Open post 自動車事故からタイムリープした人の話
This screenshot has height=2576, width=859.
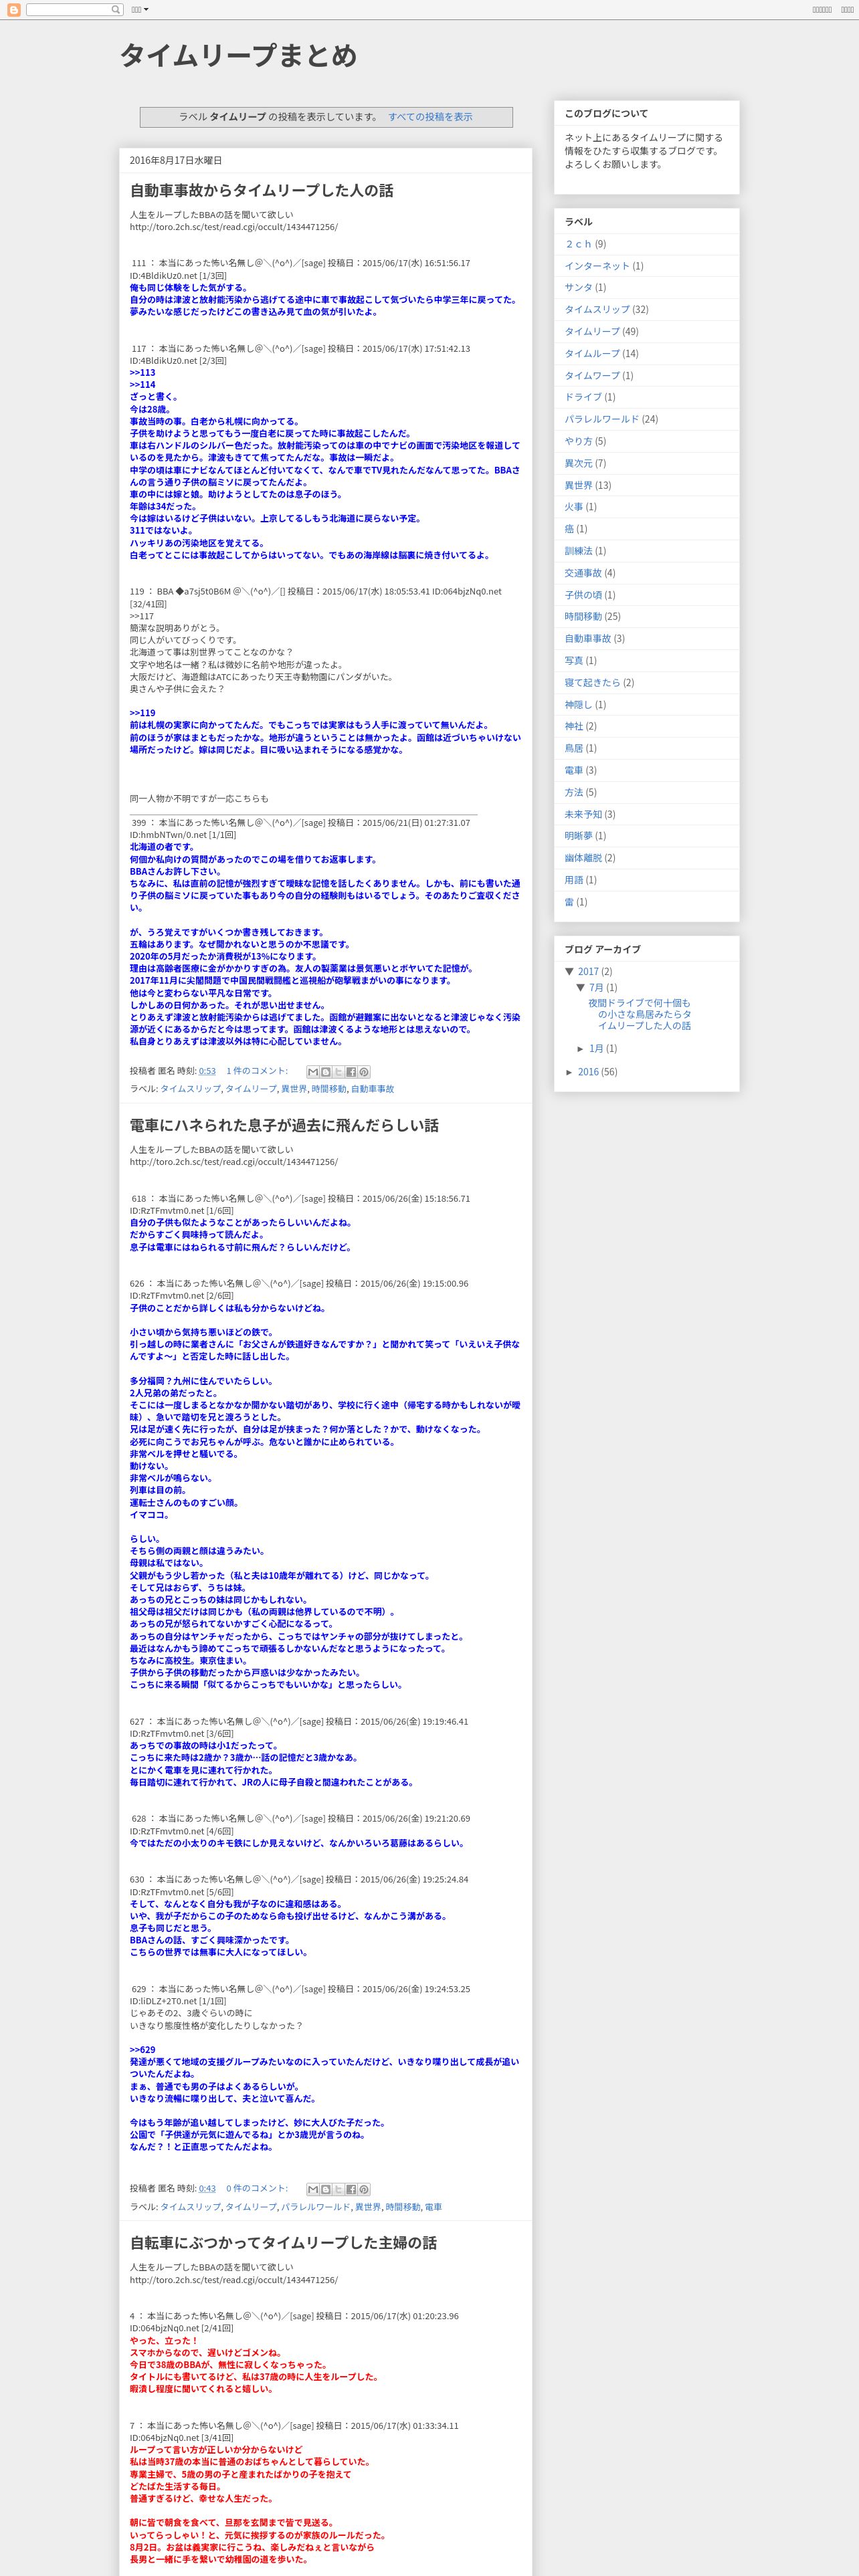tap(261, 190)
